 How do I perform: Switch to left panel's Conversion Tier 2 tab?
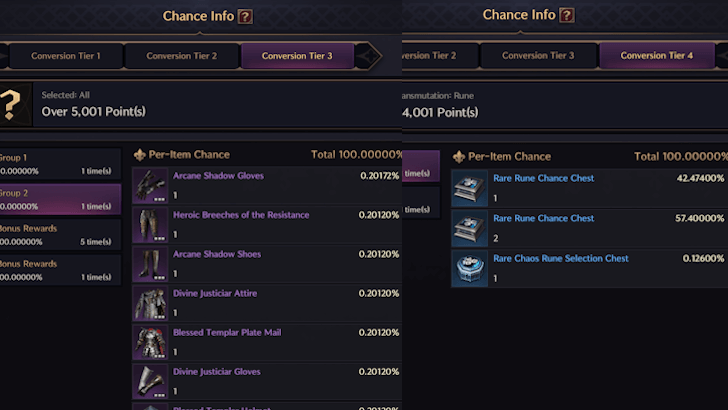point(181,56)
